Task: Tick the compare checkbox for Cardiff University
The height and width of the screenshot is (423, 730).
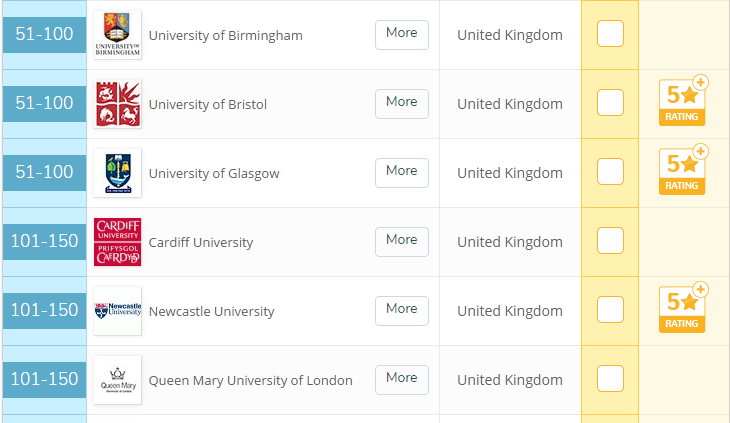Action: click(x=610, y=241)
